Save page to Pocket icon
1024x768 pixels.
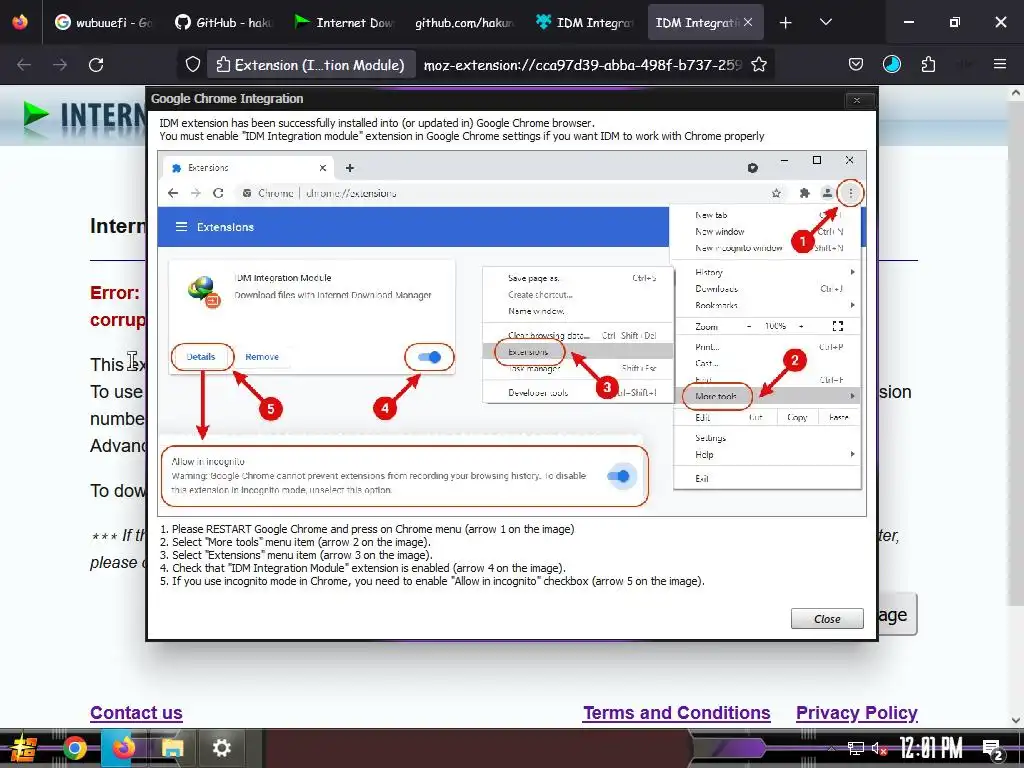[x=856, y=64]
